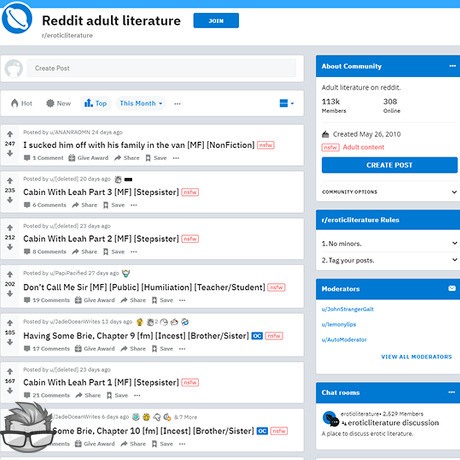Join the Reddit adult literature community
The width and height of the screenshot is (460, 460).
(x=216, y=21)
